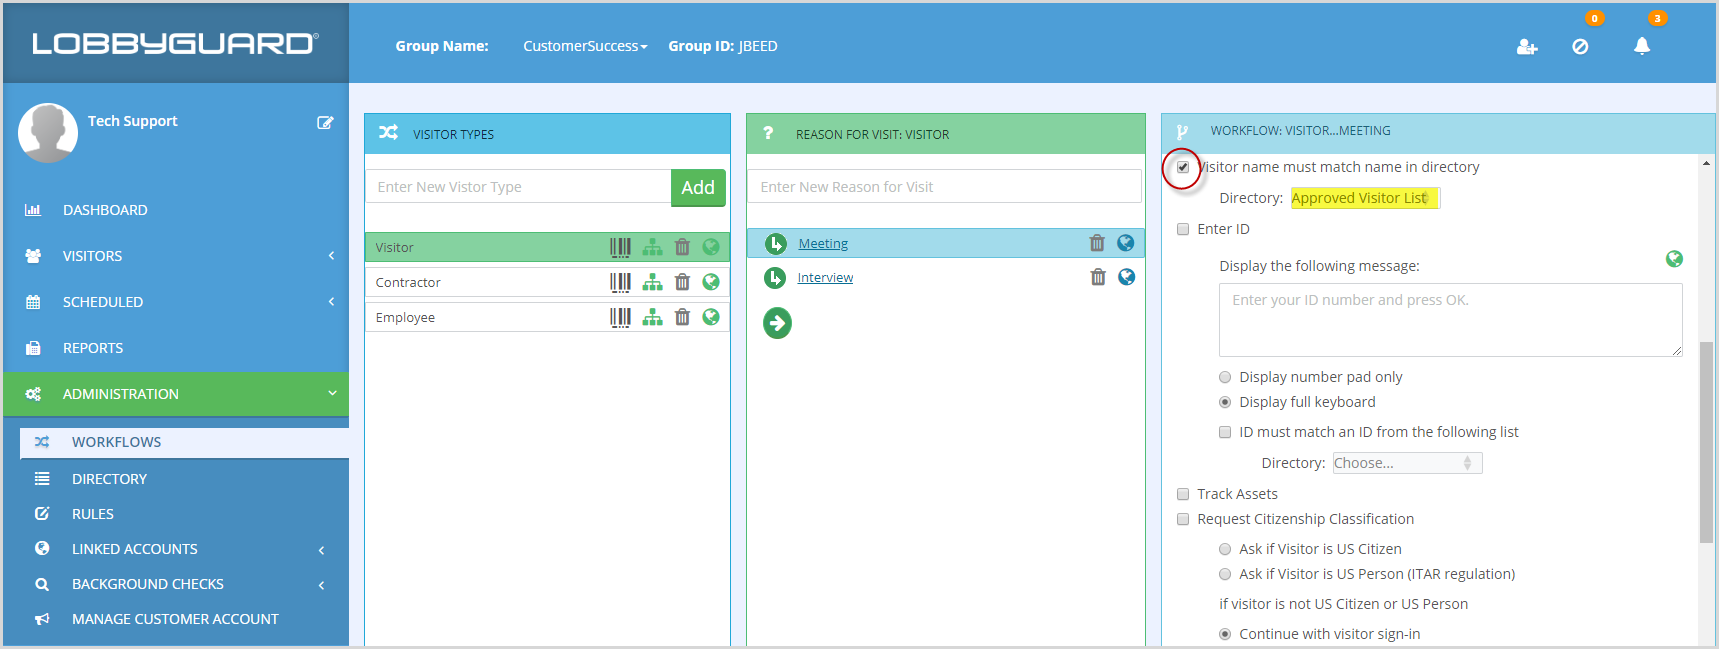Click the edit profile pencil icon

(x=325, y=122)
